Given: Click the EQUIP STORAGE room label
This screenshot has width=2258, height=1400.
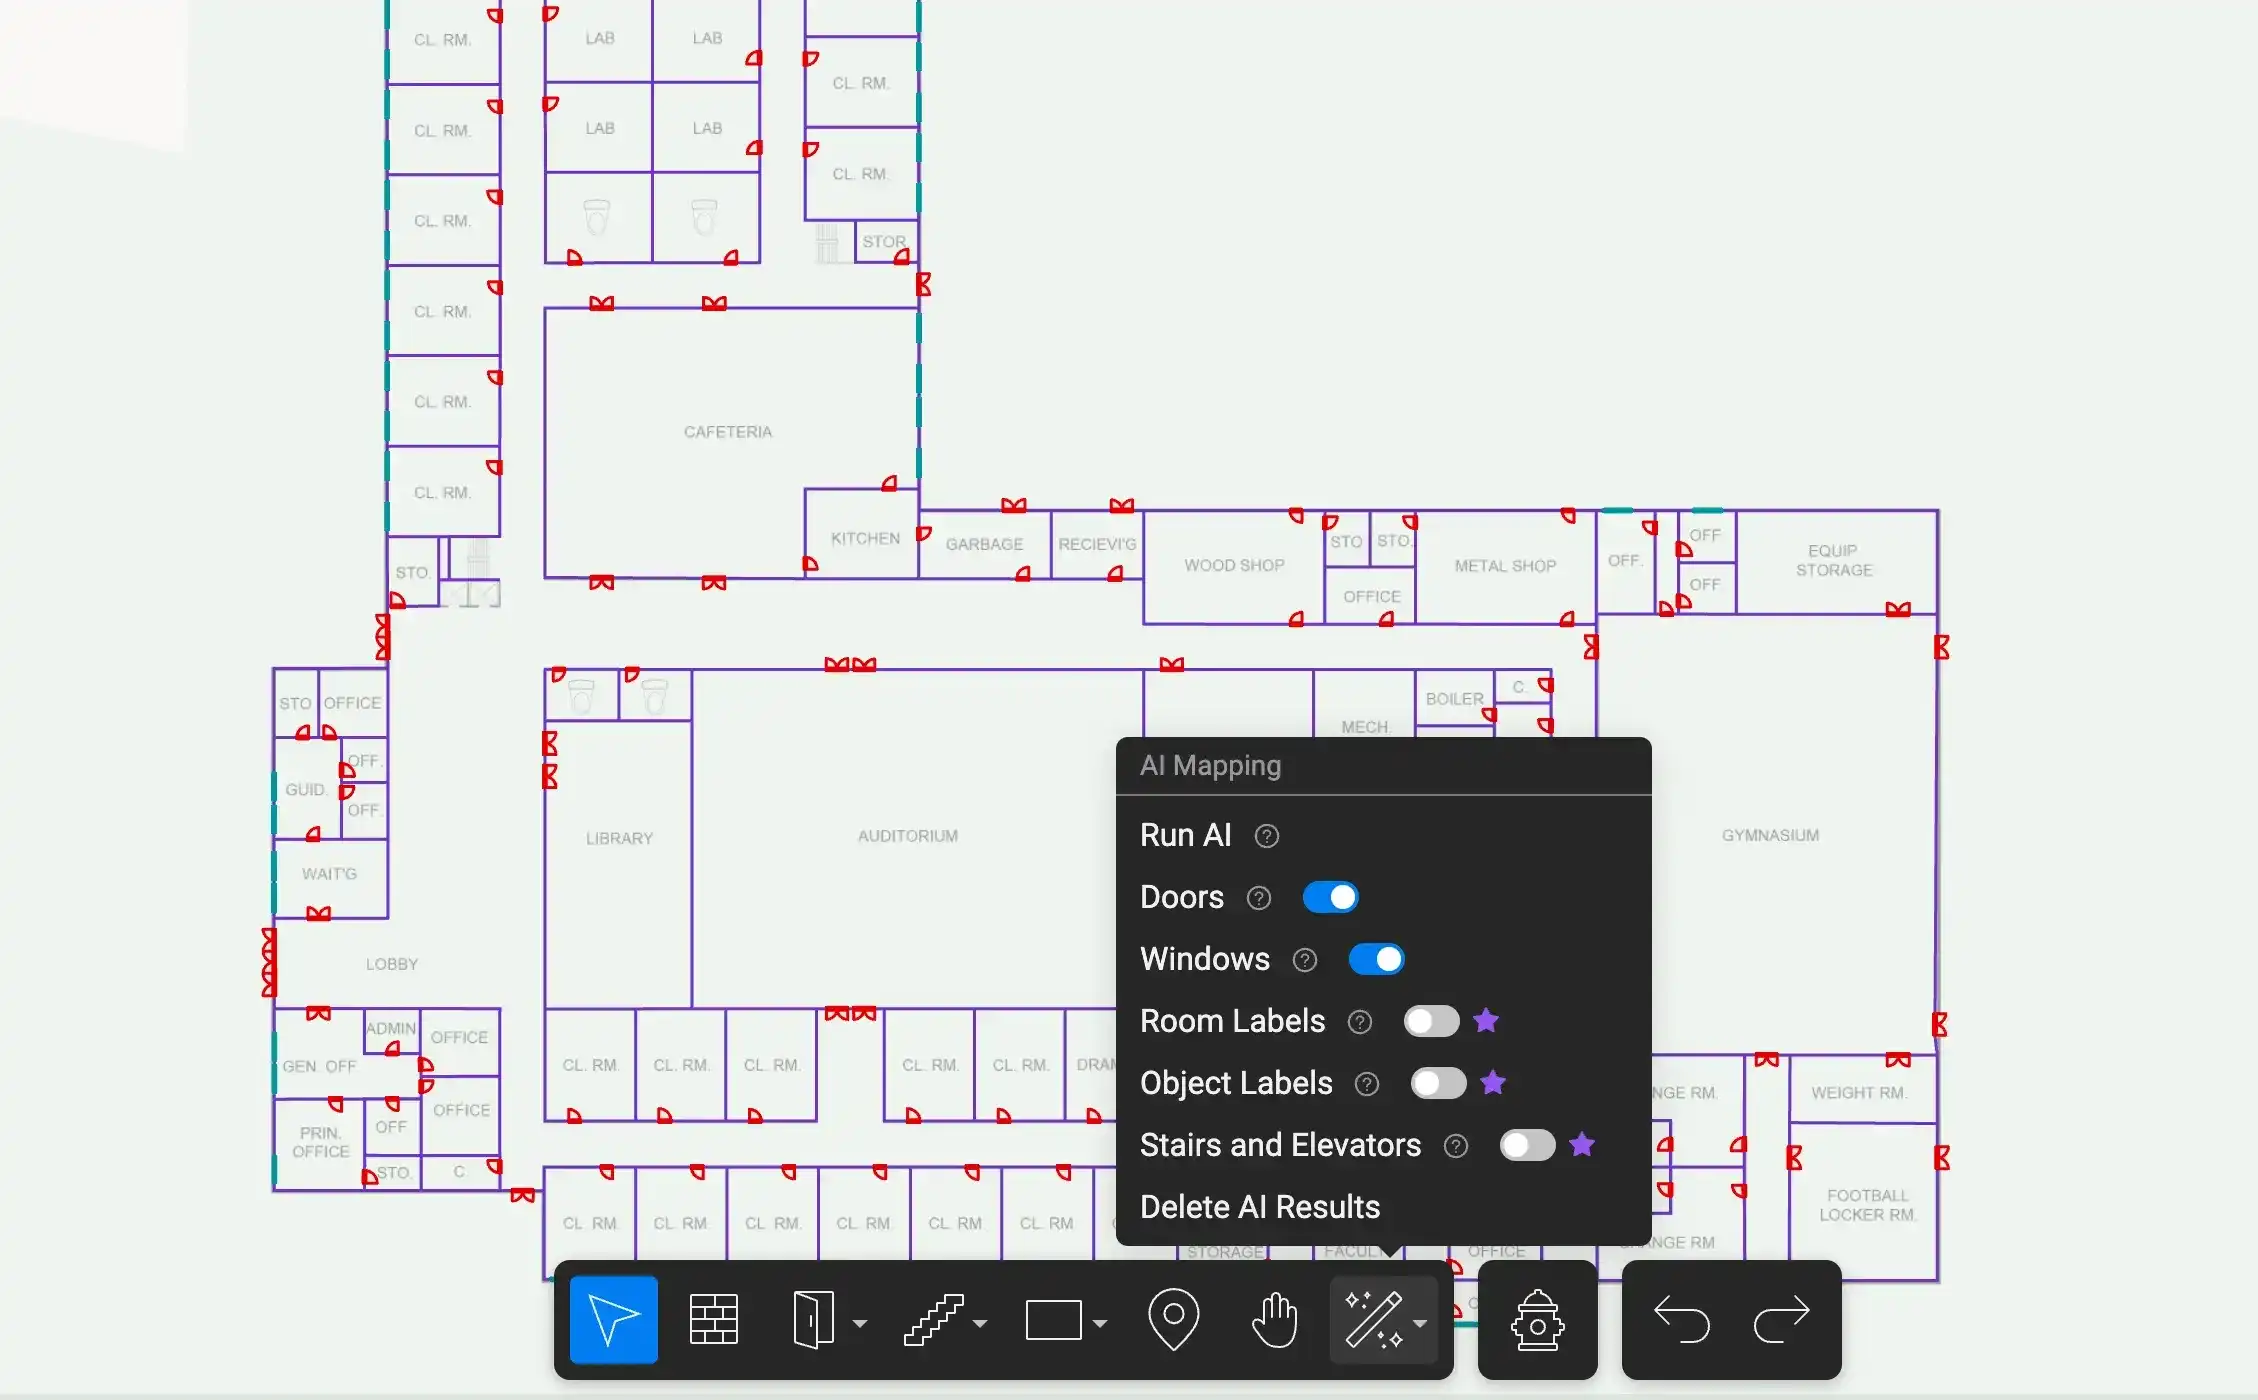Looking at the screenshot, I should pyautogui.click(x=1834, y=560).
